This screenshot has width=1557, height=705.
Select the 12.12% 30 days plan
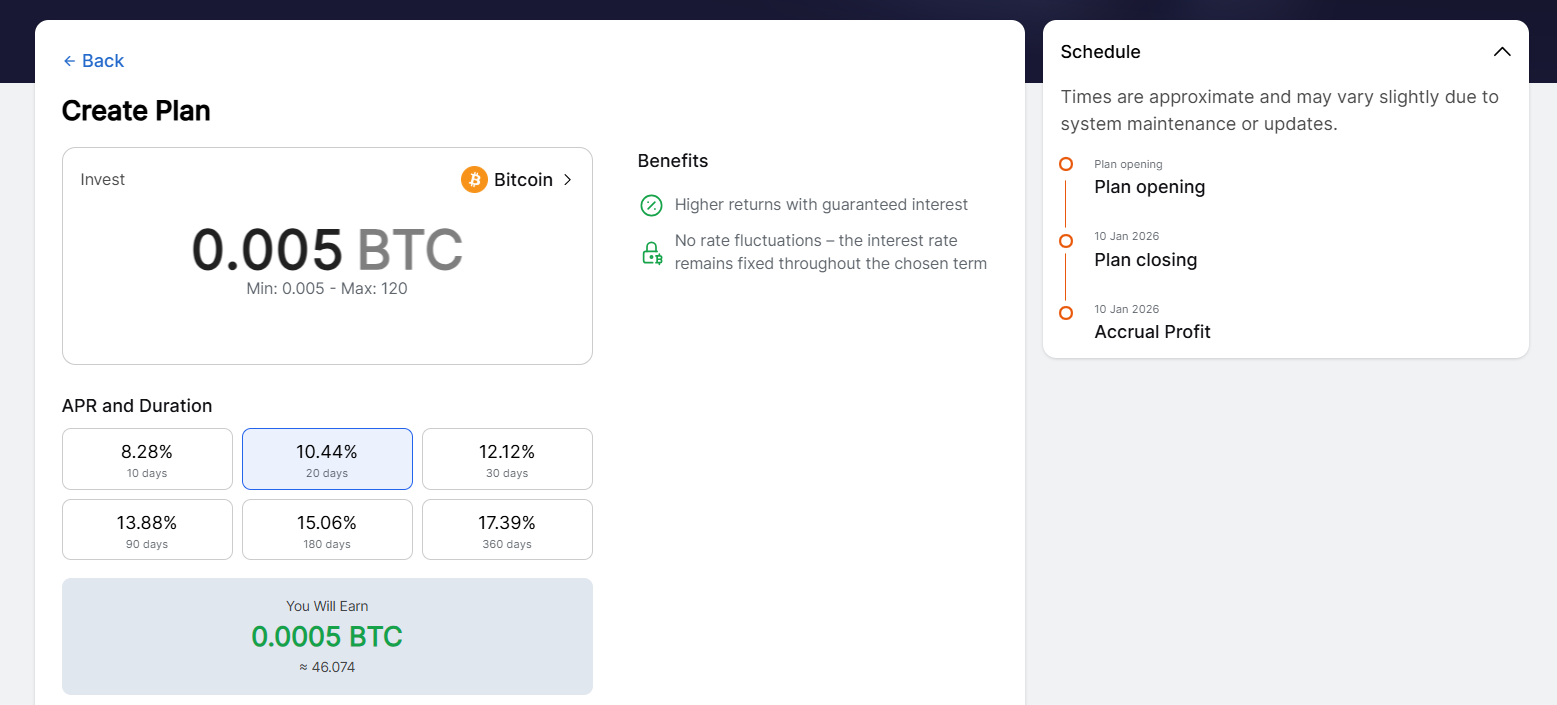(x=507, y=459)
